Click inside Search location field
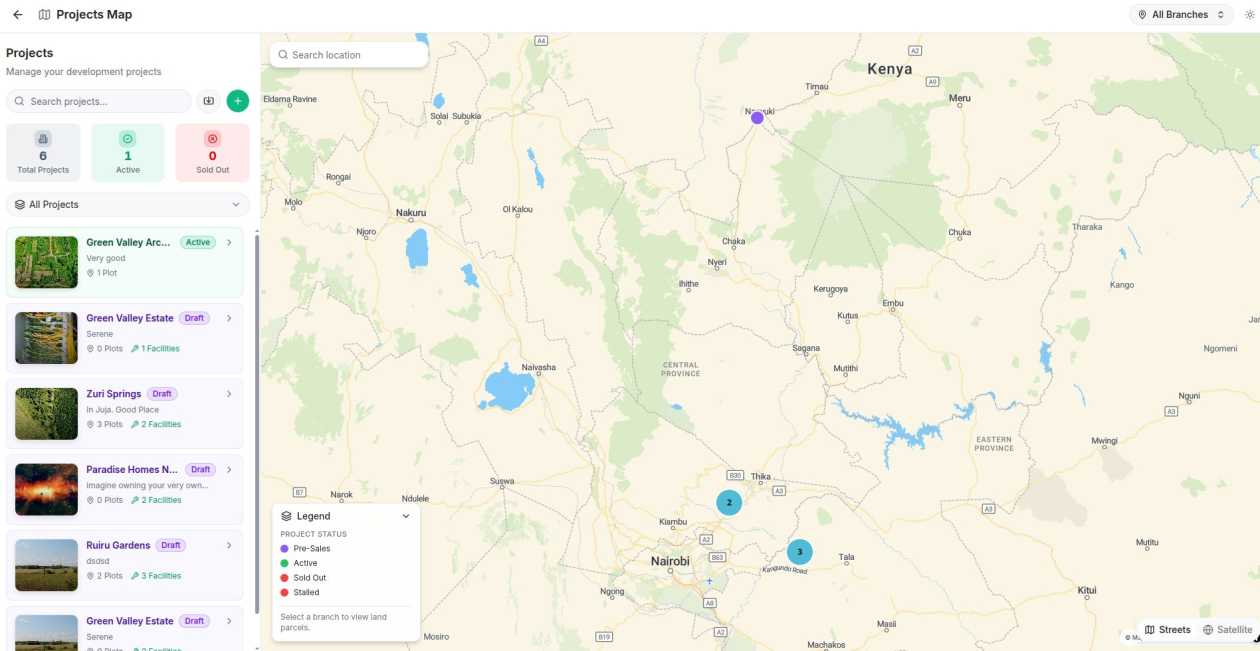Image resolution: width=1260 pixels, height=651 pixels. [x=348, y=55]
